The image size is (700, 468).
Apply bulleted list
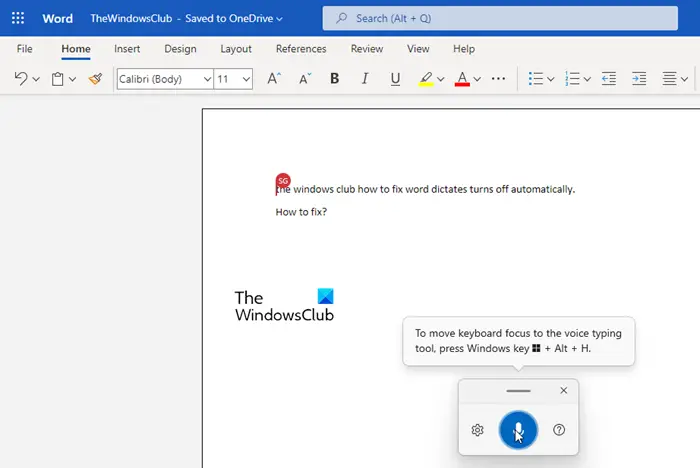click(x=535, y=79)
